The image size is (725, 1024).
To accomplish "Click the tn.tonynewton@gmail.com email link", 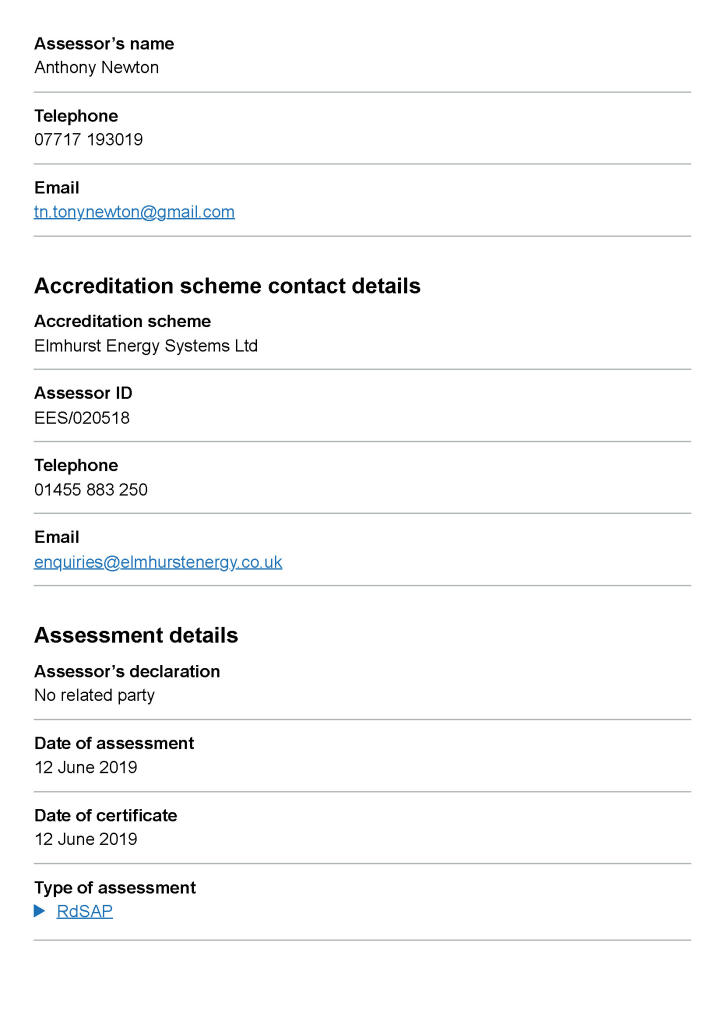I will [134, 212].
